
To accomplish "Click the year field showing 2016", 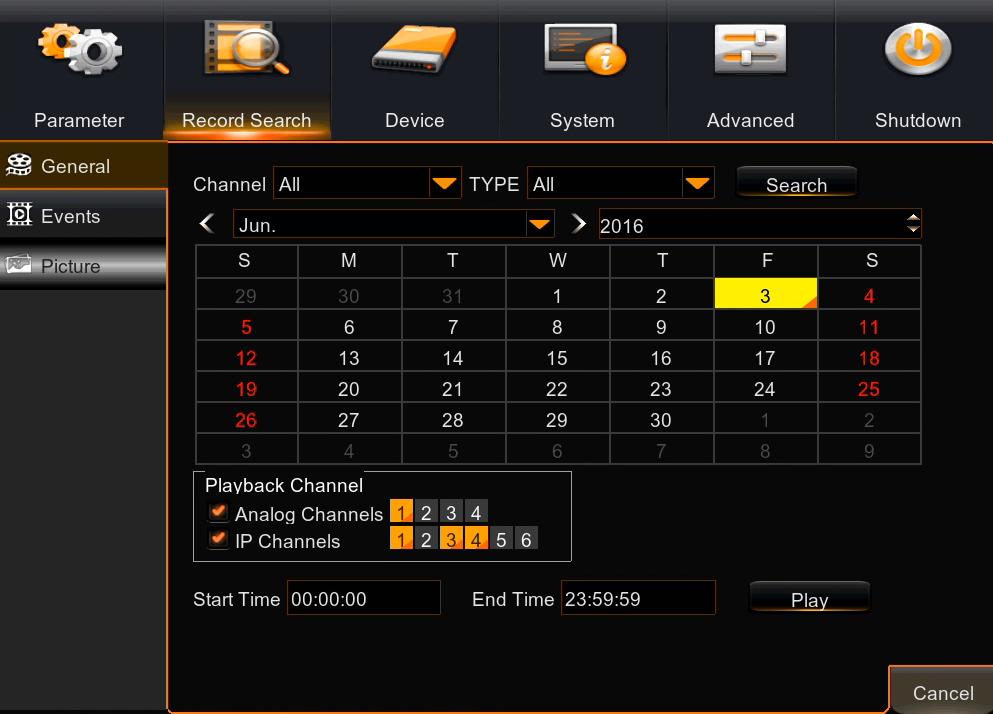I will 760,224.
